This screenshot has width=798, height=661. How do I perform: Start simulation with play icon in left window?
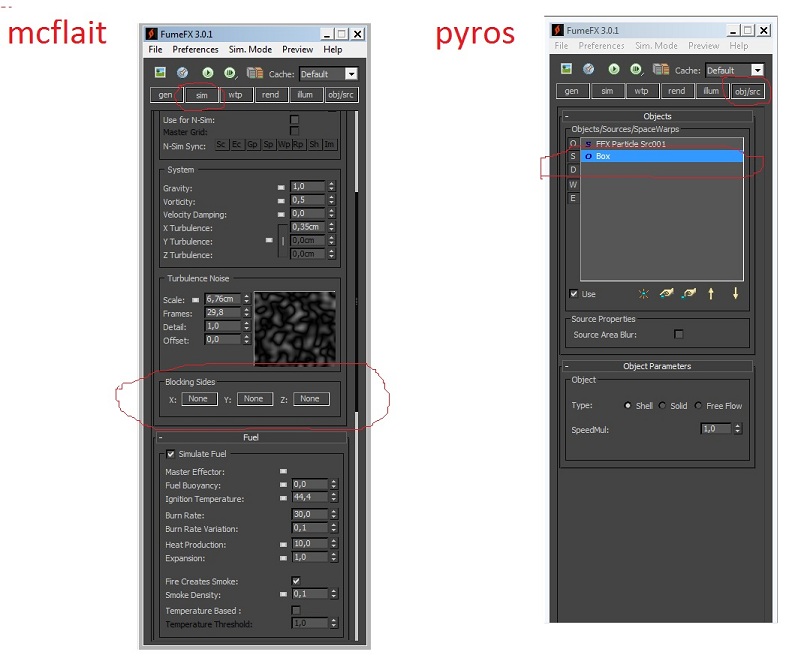(208, 73)
